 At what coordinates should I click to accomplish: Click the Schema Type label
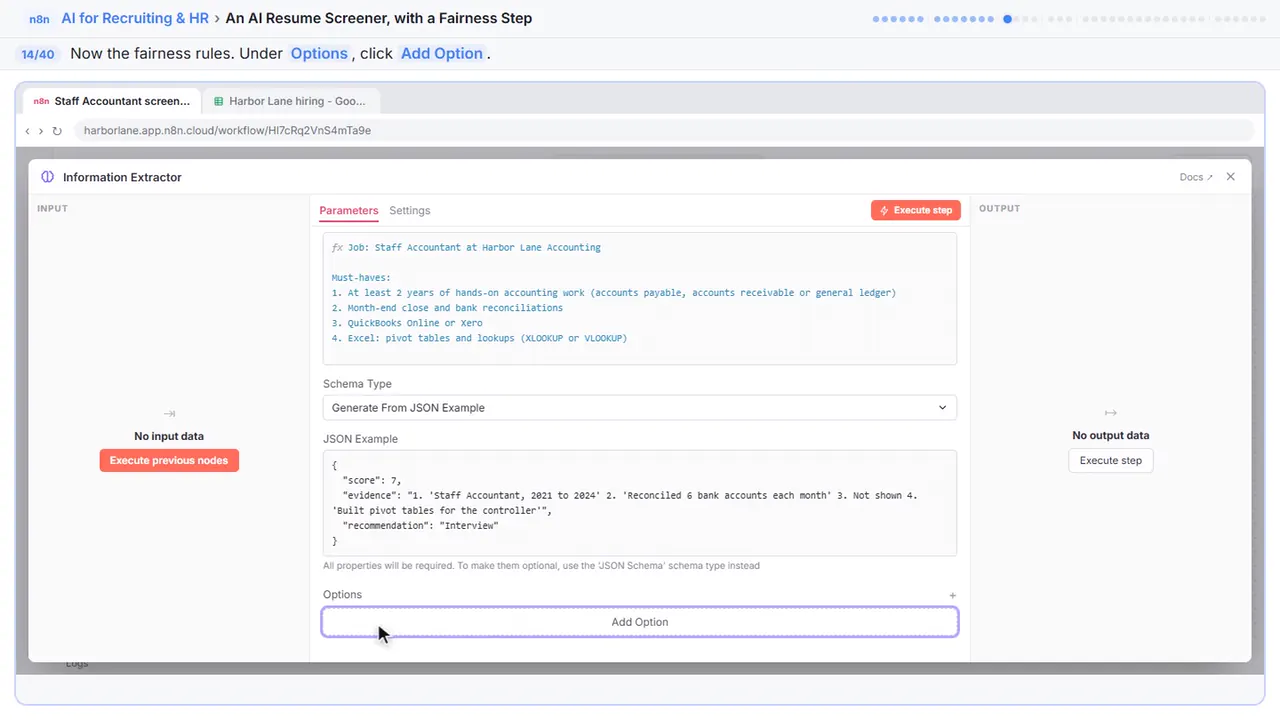coord(357,384)
